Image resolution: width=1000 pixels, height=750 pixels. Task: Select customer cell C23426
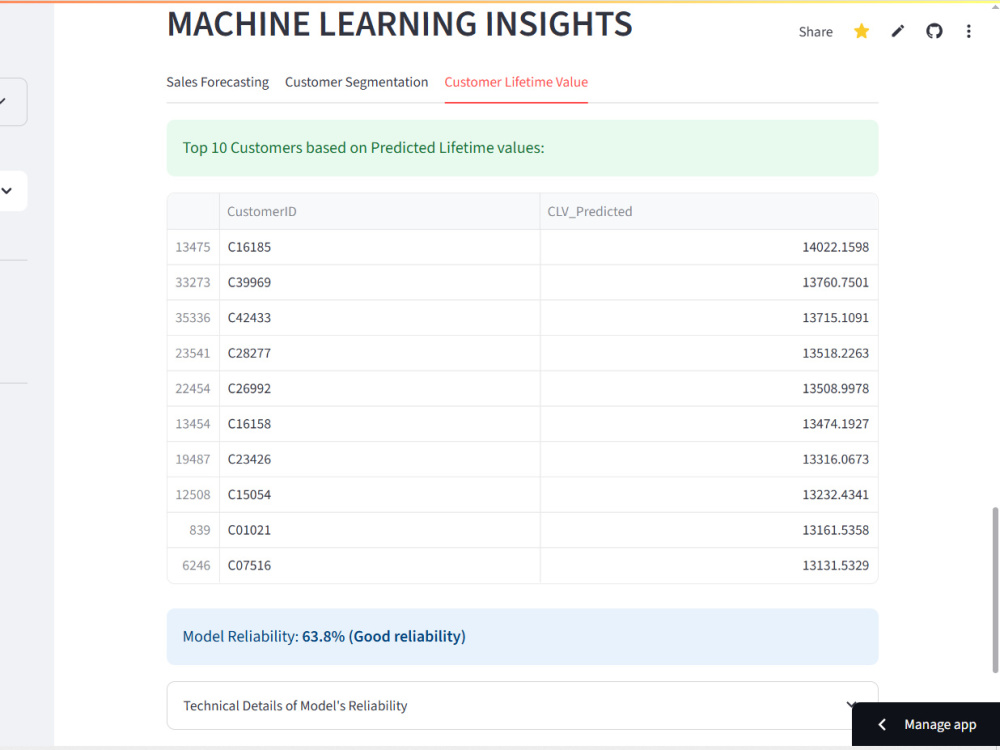point(379,459)
